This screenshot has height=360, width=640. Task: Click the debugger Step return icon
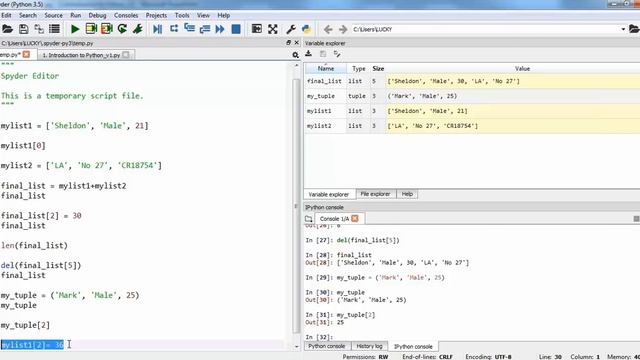tap(205, 29)
